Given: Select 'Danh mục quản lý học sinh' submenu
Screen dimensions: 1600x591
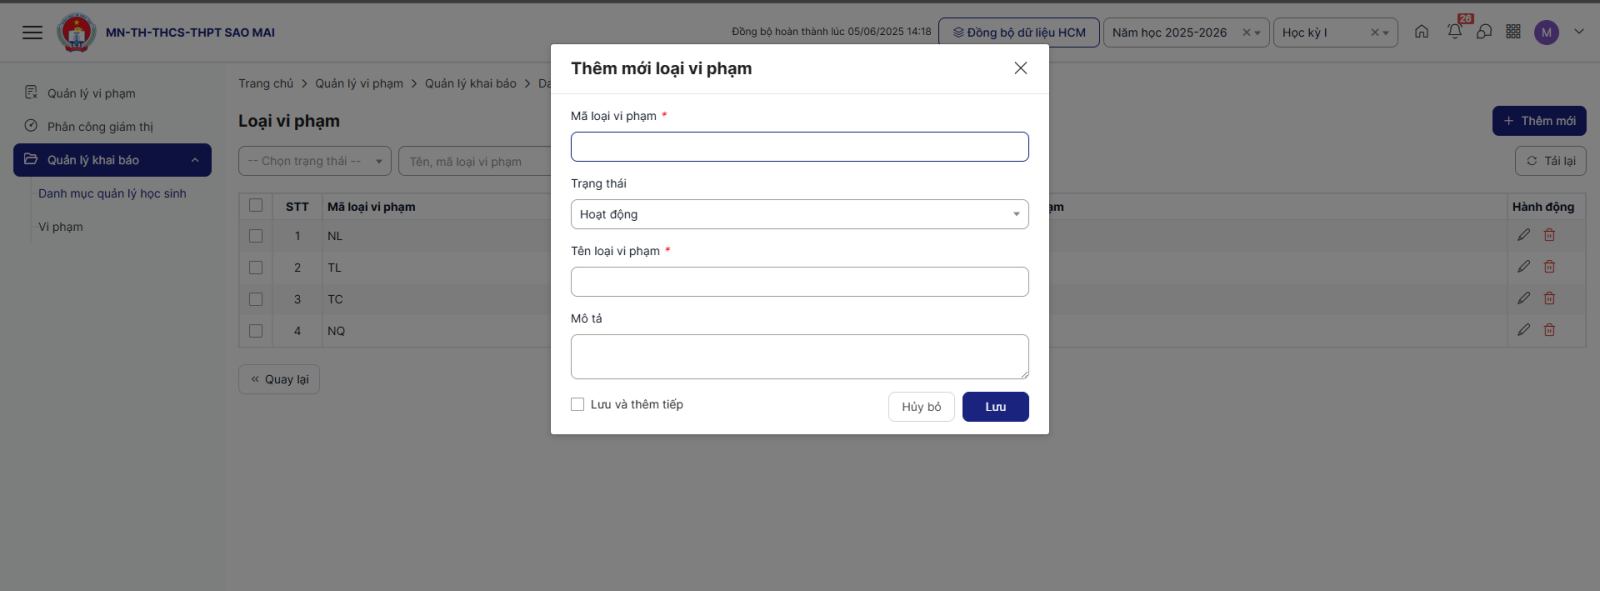Looking at the screenshot, I should [x=112, y=194].
